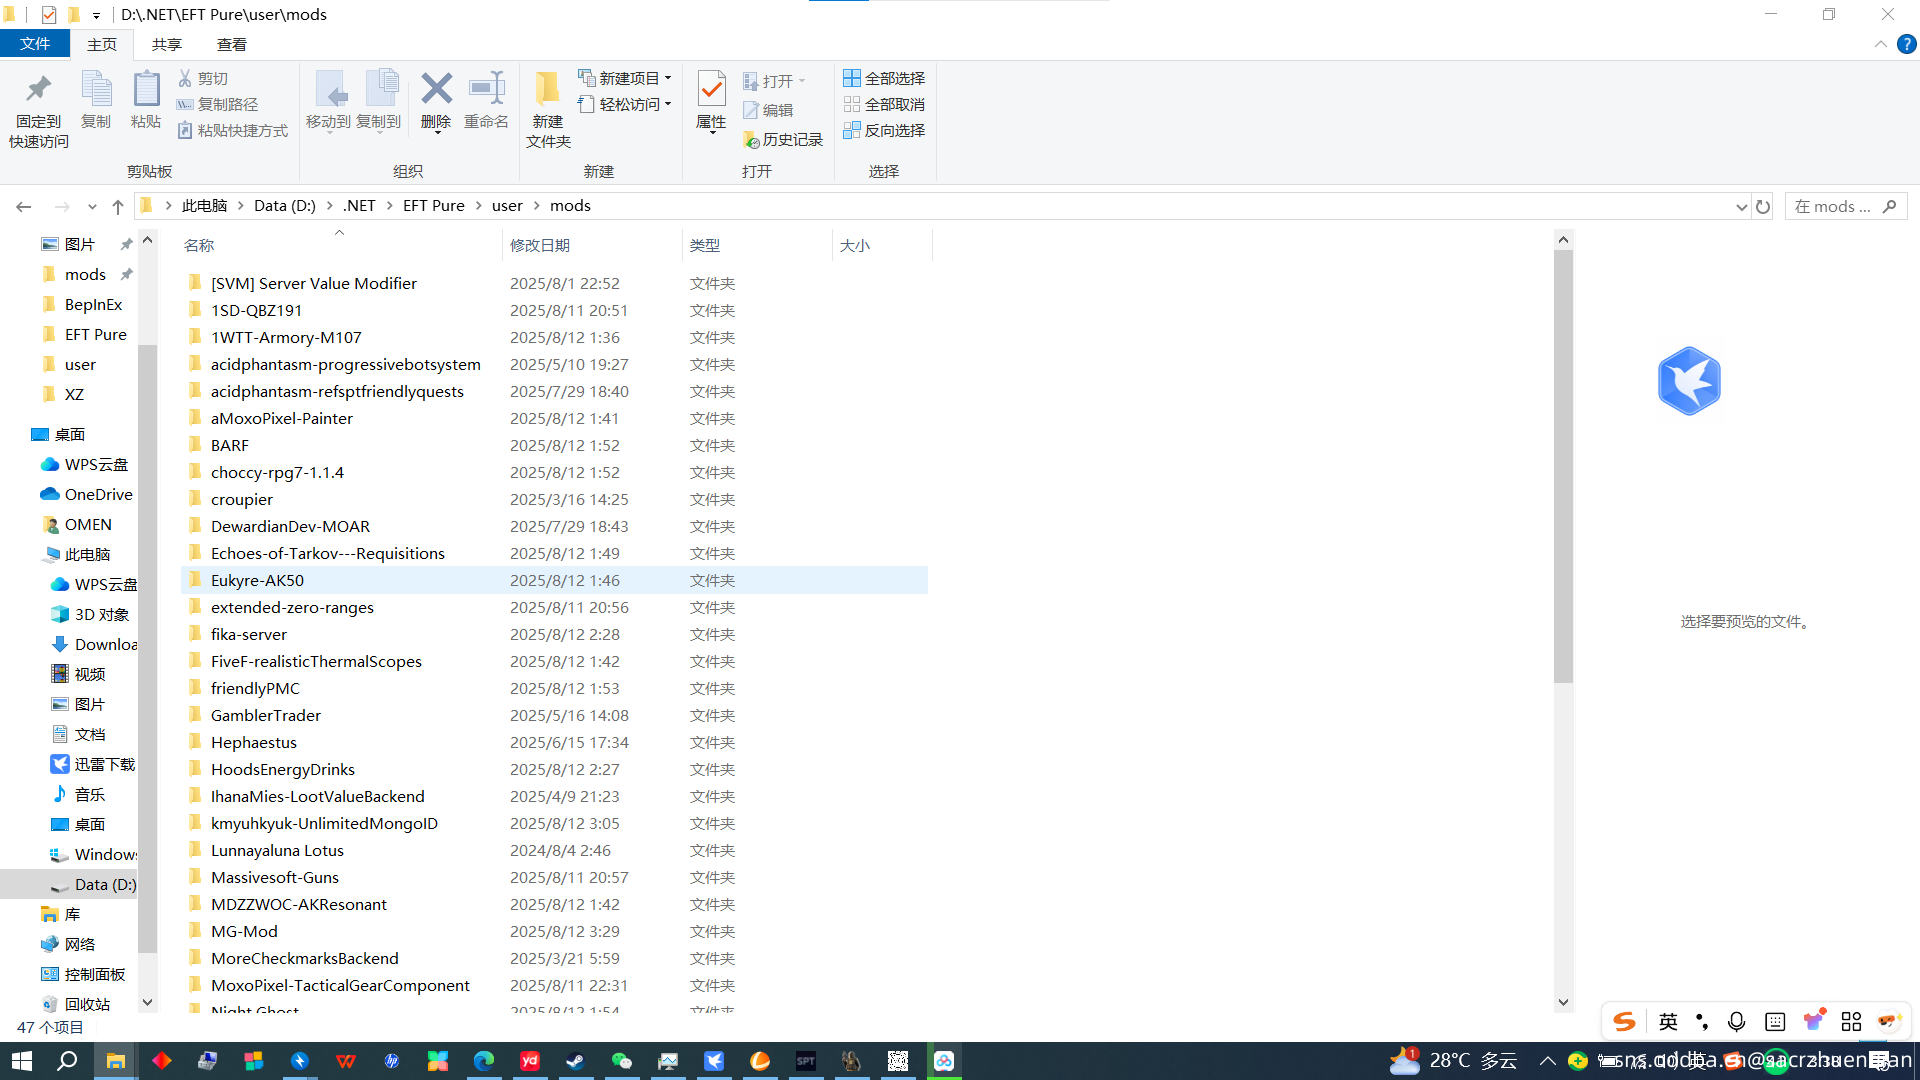Open Easy Access (轻松访问) dropdown

pyautogui.click(x=625, y=104)
